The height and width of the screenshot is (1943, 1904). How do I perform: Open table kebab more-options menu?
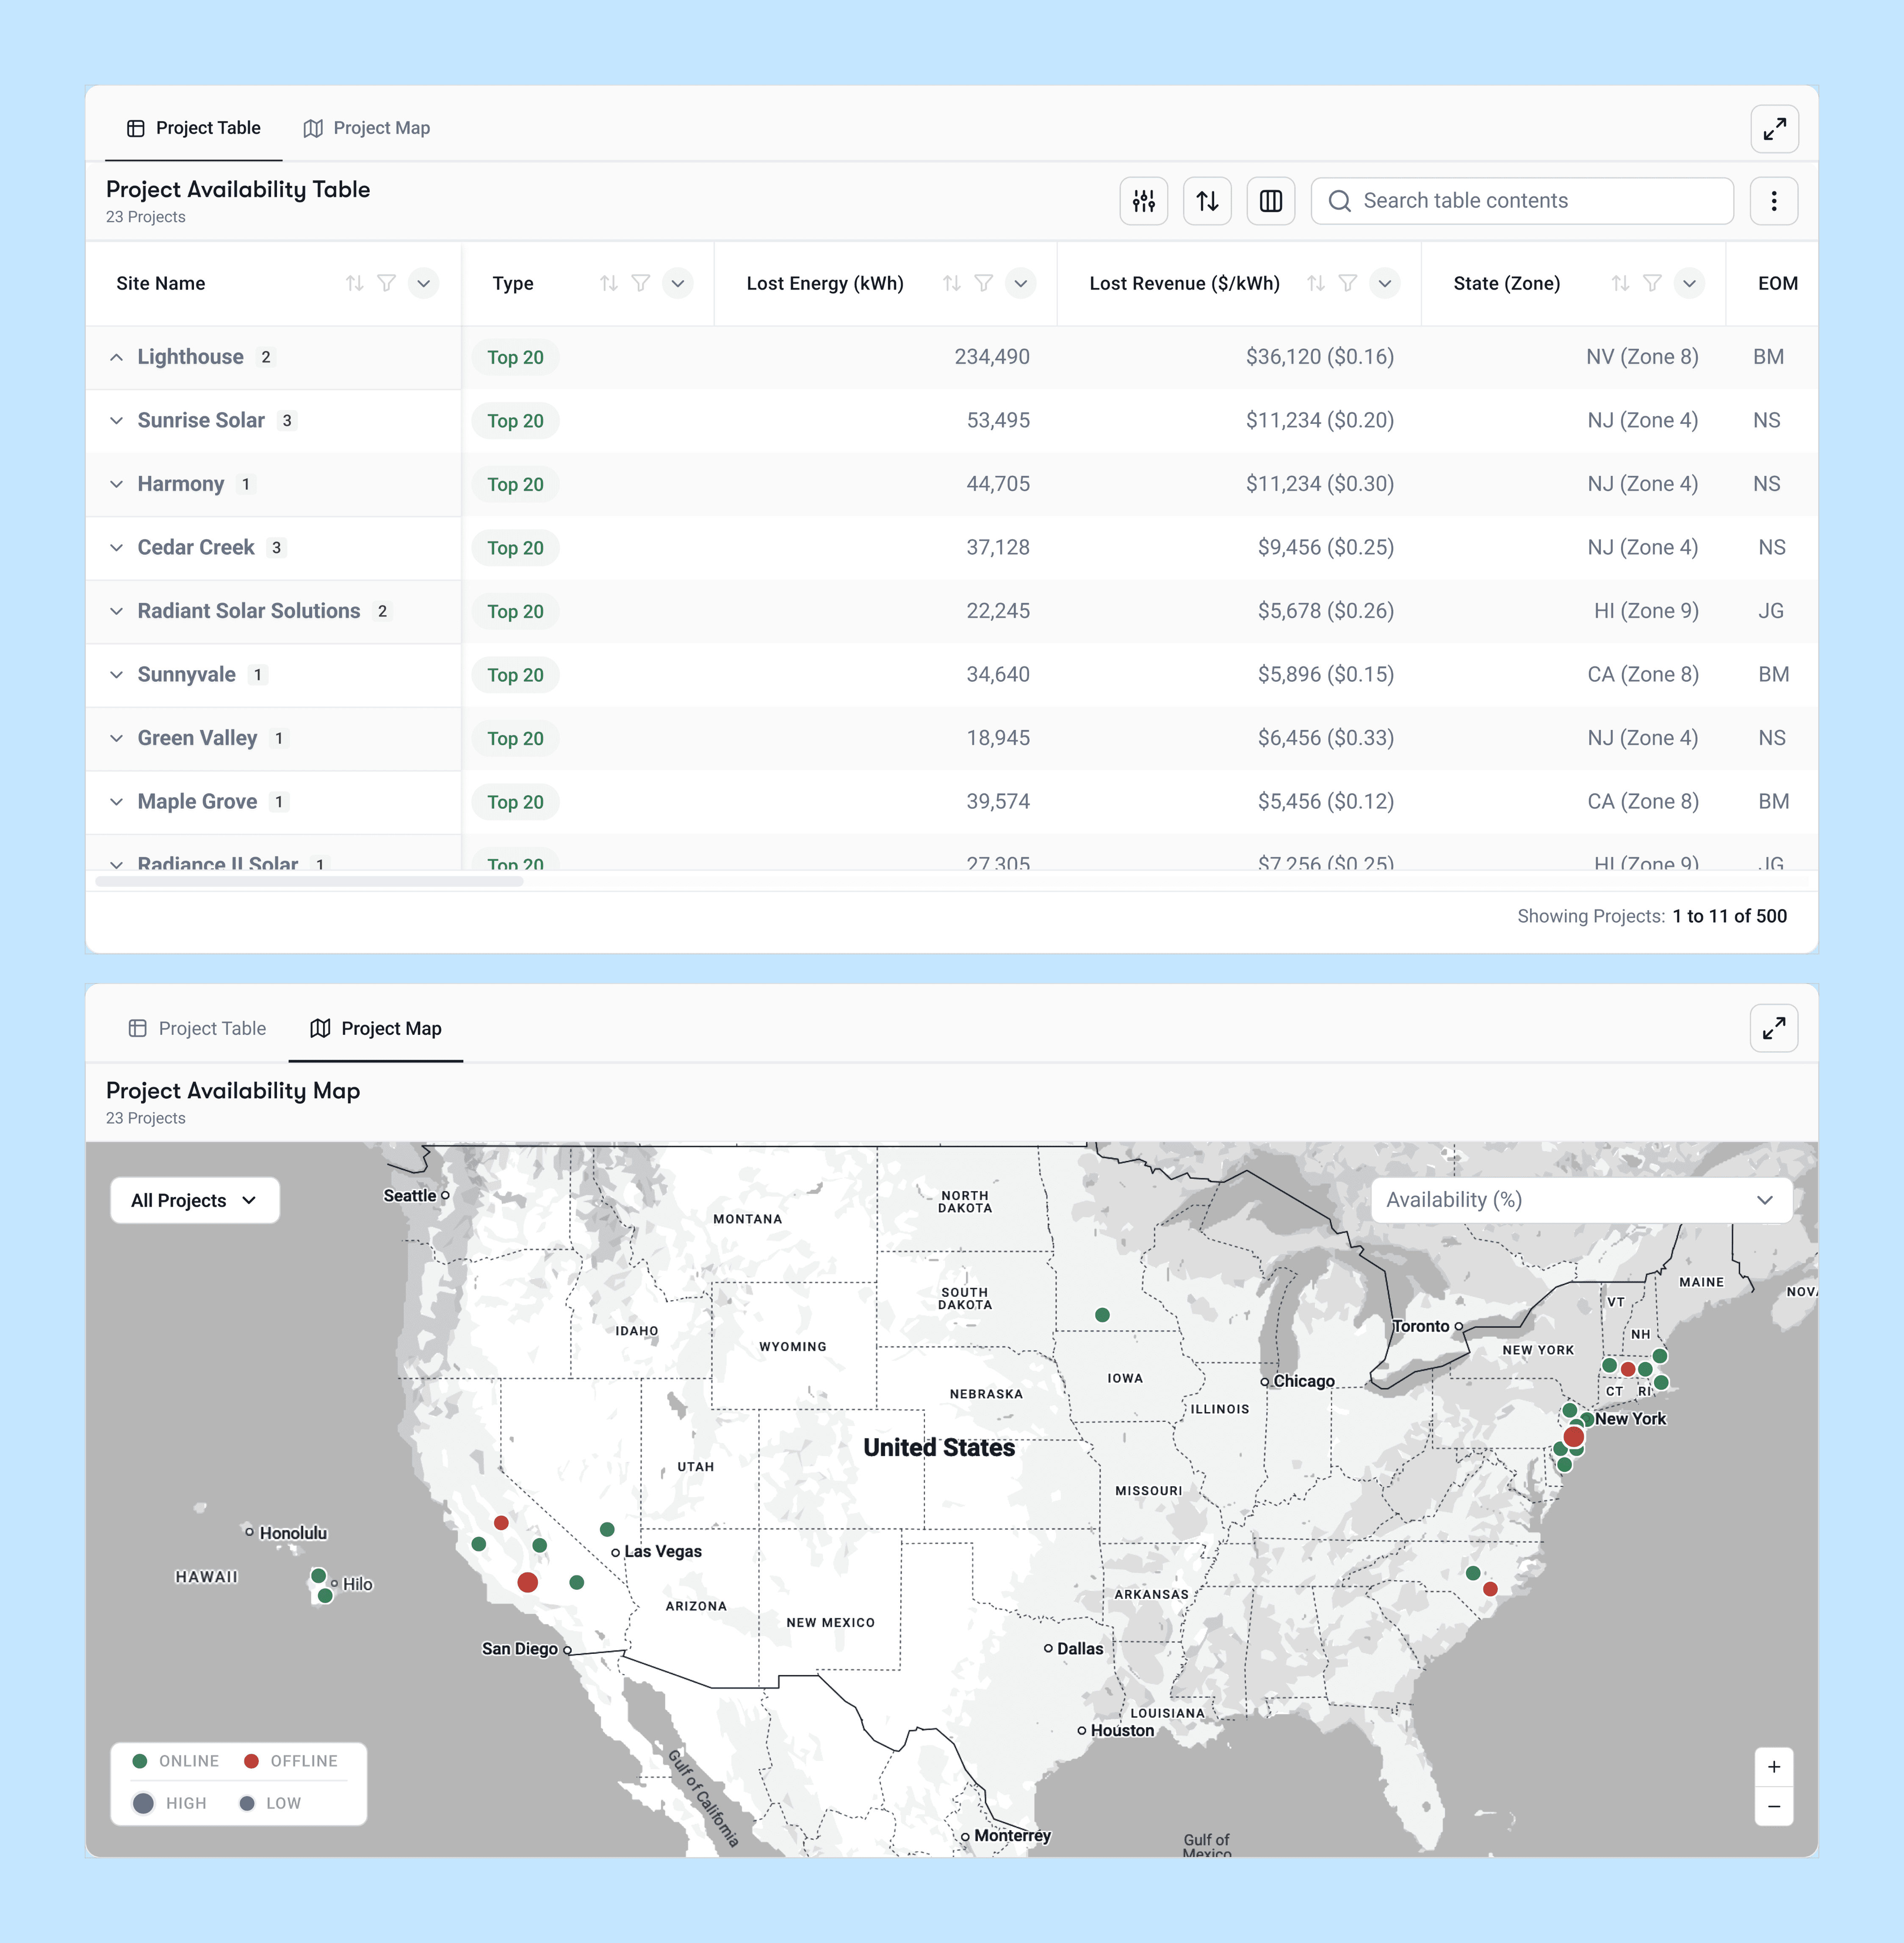point(1773,201)
